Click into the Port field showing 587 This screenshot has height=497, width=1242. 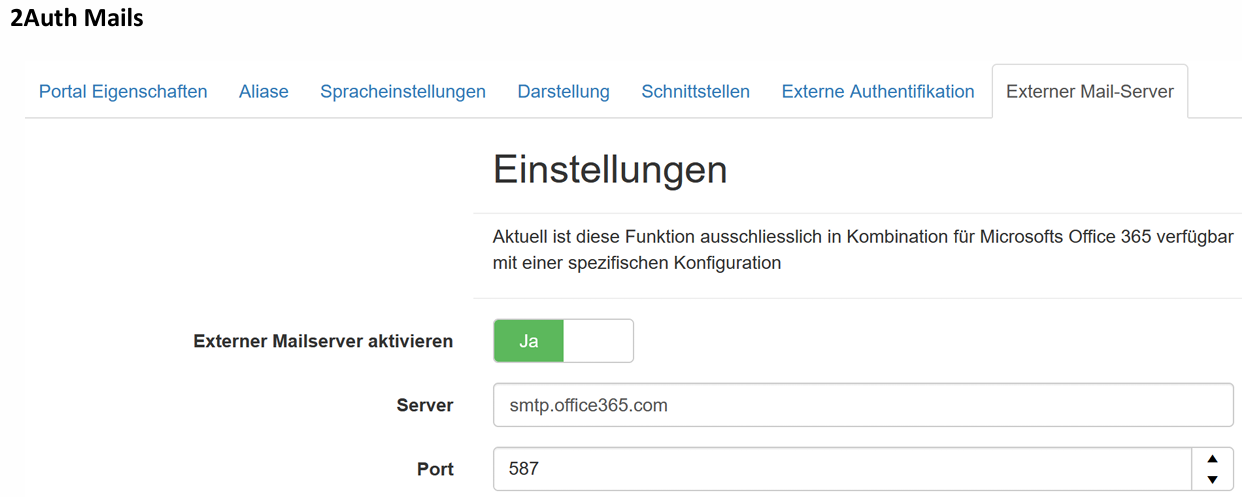click(x=842, y=468)
